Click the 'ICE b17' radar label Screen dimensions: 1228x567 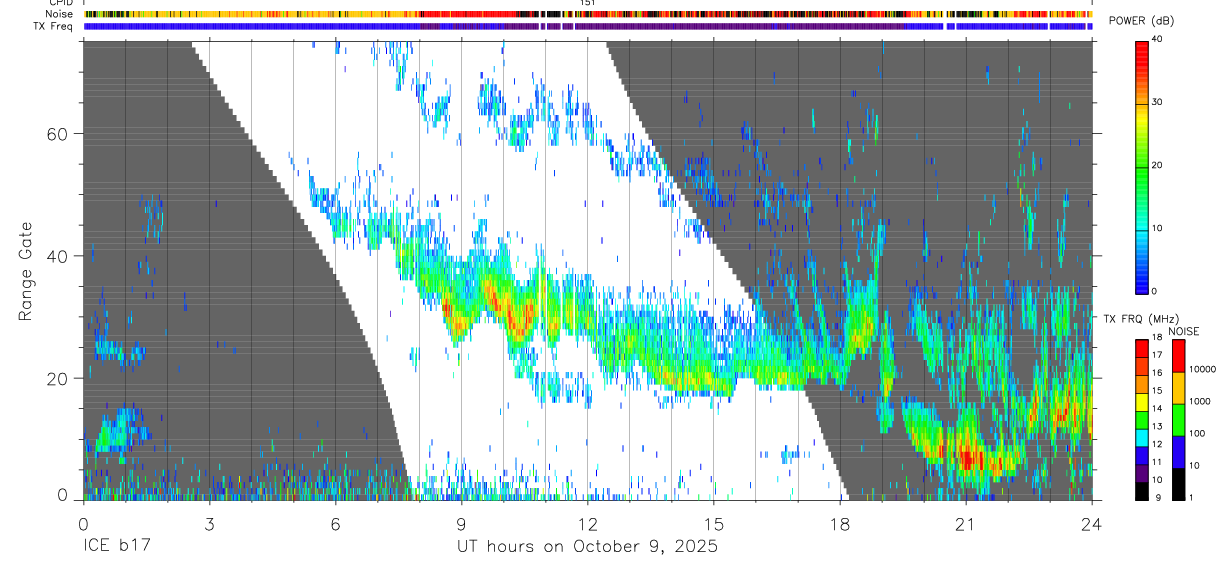tap(118, 547)
